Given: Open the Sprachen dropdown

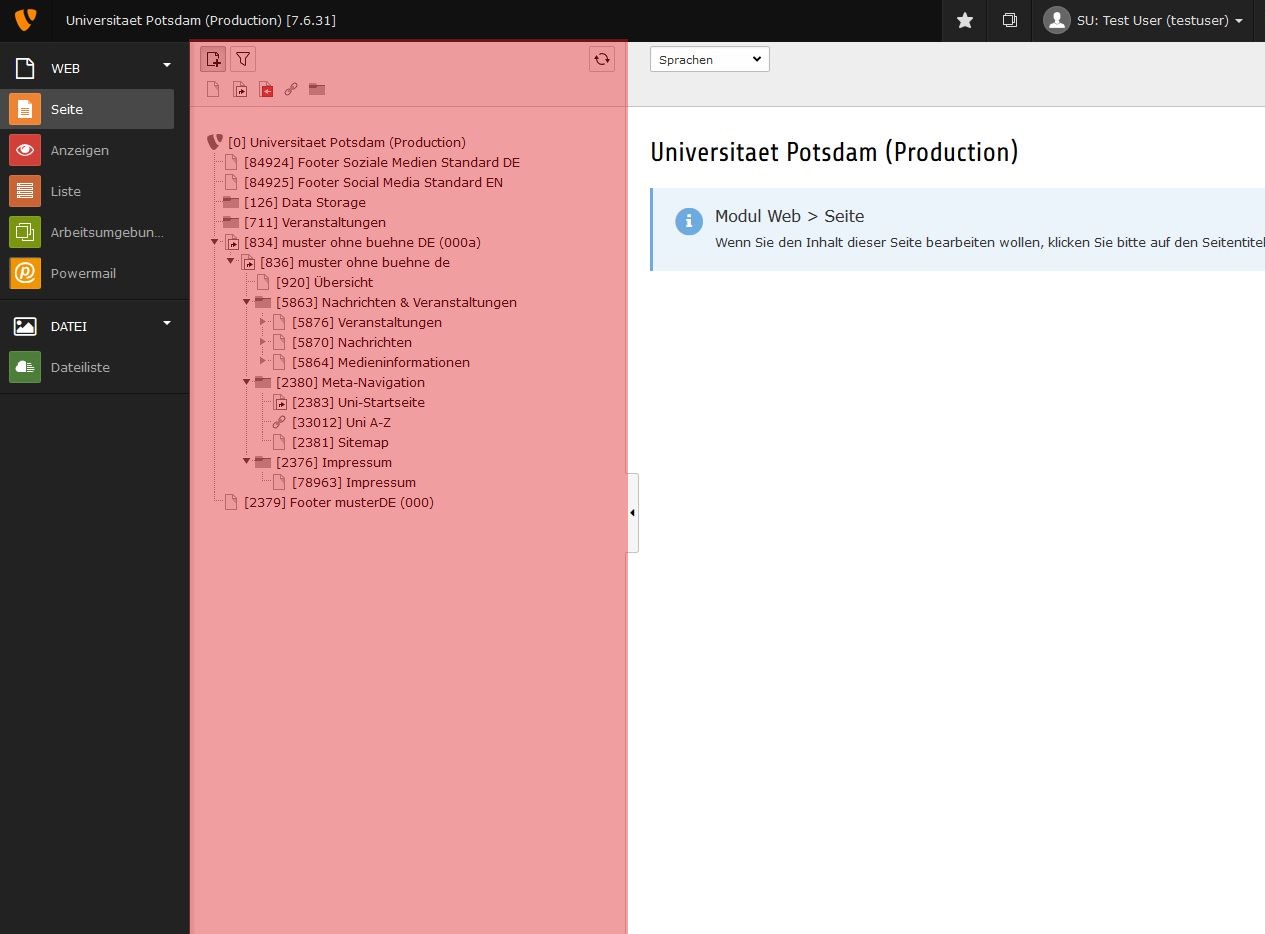Looking at the screenshot, I should coord(709,59).
